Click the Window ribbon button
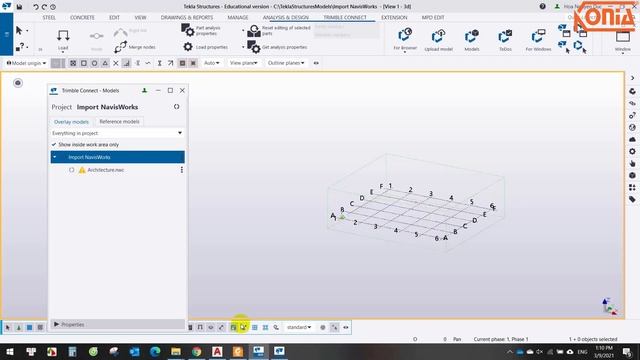640x360 pixels. pos(622,41)
